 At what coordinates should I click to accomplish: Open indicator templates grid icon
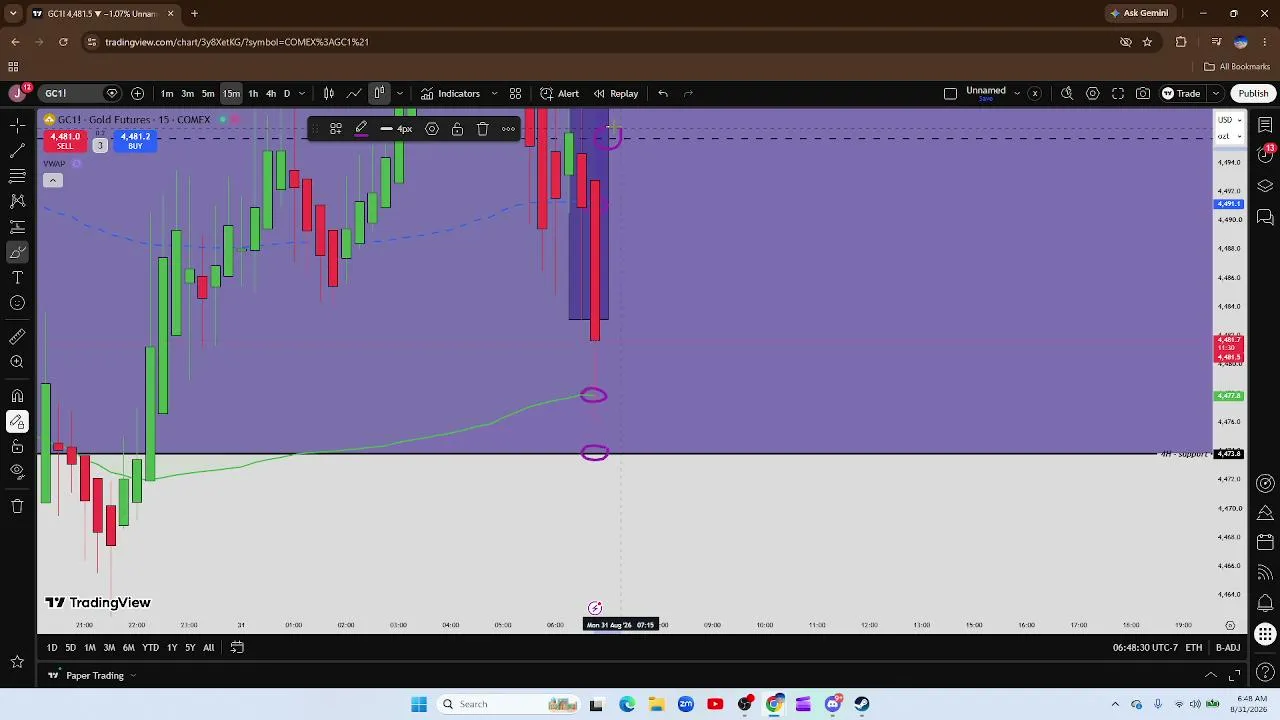515,93
